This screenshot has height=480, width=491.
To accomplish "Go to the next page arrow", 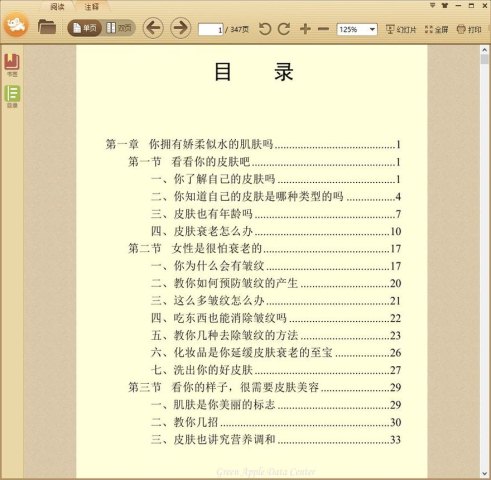I will click(x=181, y=28).
